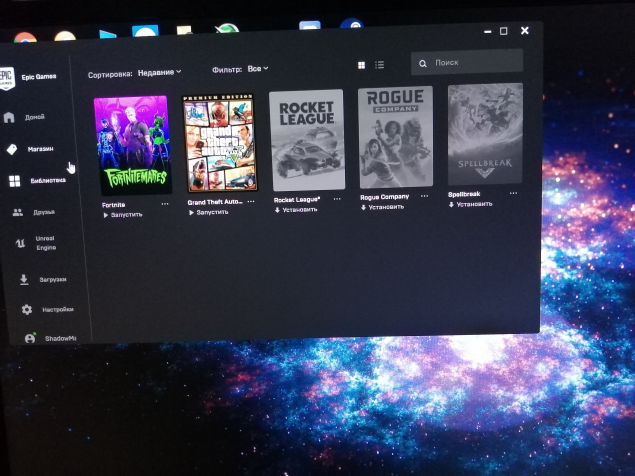Image resolution: width=635 pixels, height=476 pixels.
Task: Click Установить under Rocket League
Action: 296,210
